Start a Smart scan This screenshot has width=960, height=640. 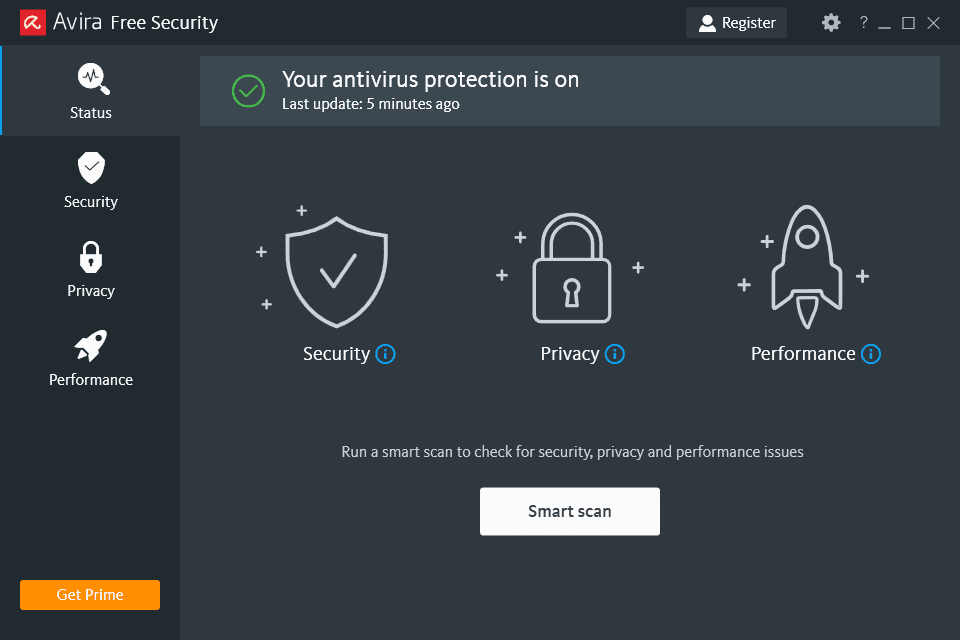[570, 510]
